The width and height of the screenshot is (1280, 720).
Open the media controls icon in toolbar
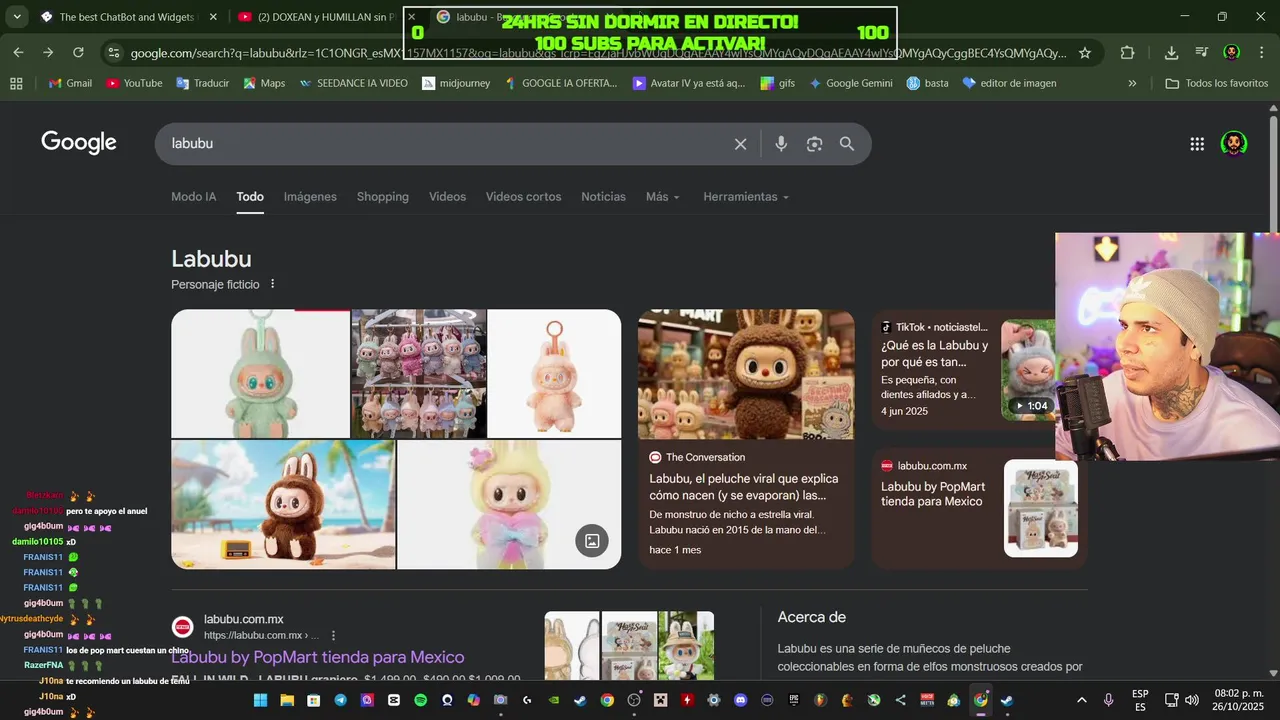pos(1202,53)
